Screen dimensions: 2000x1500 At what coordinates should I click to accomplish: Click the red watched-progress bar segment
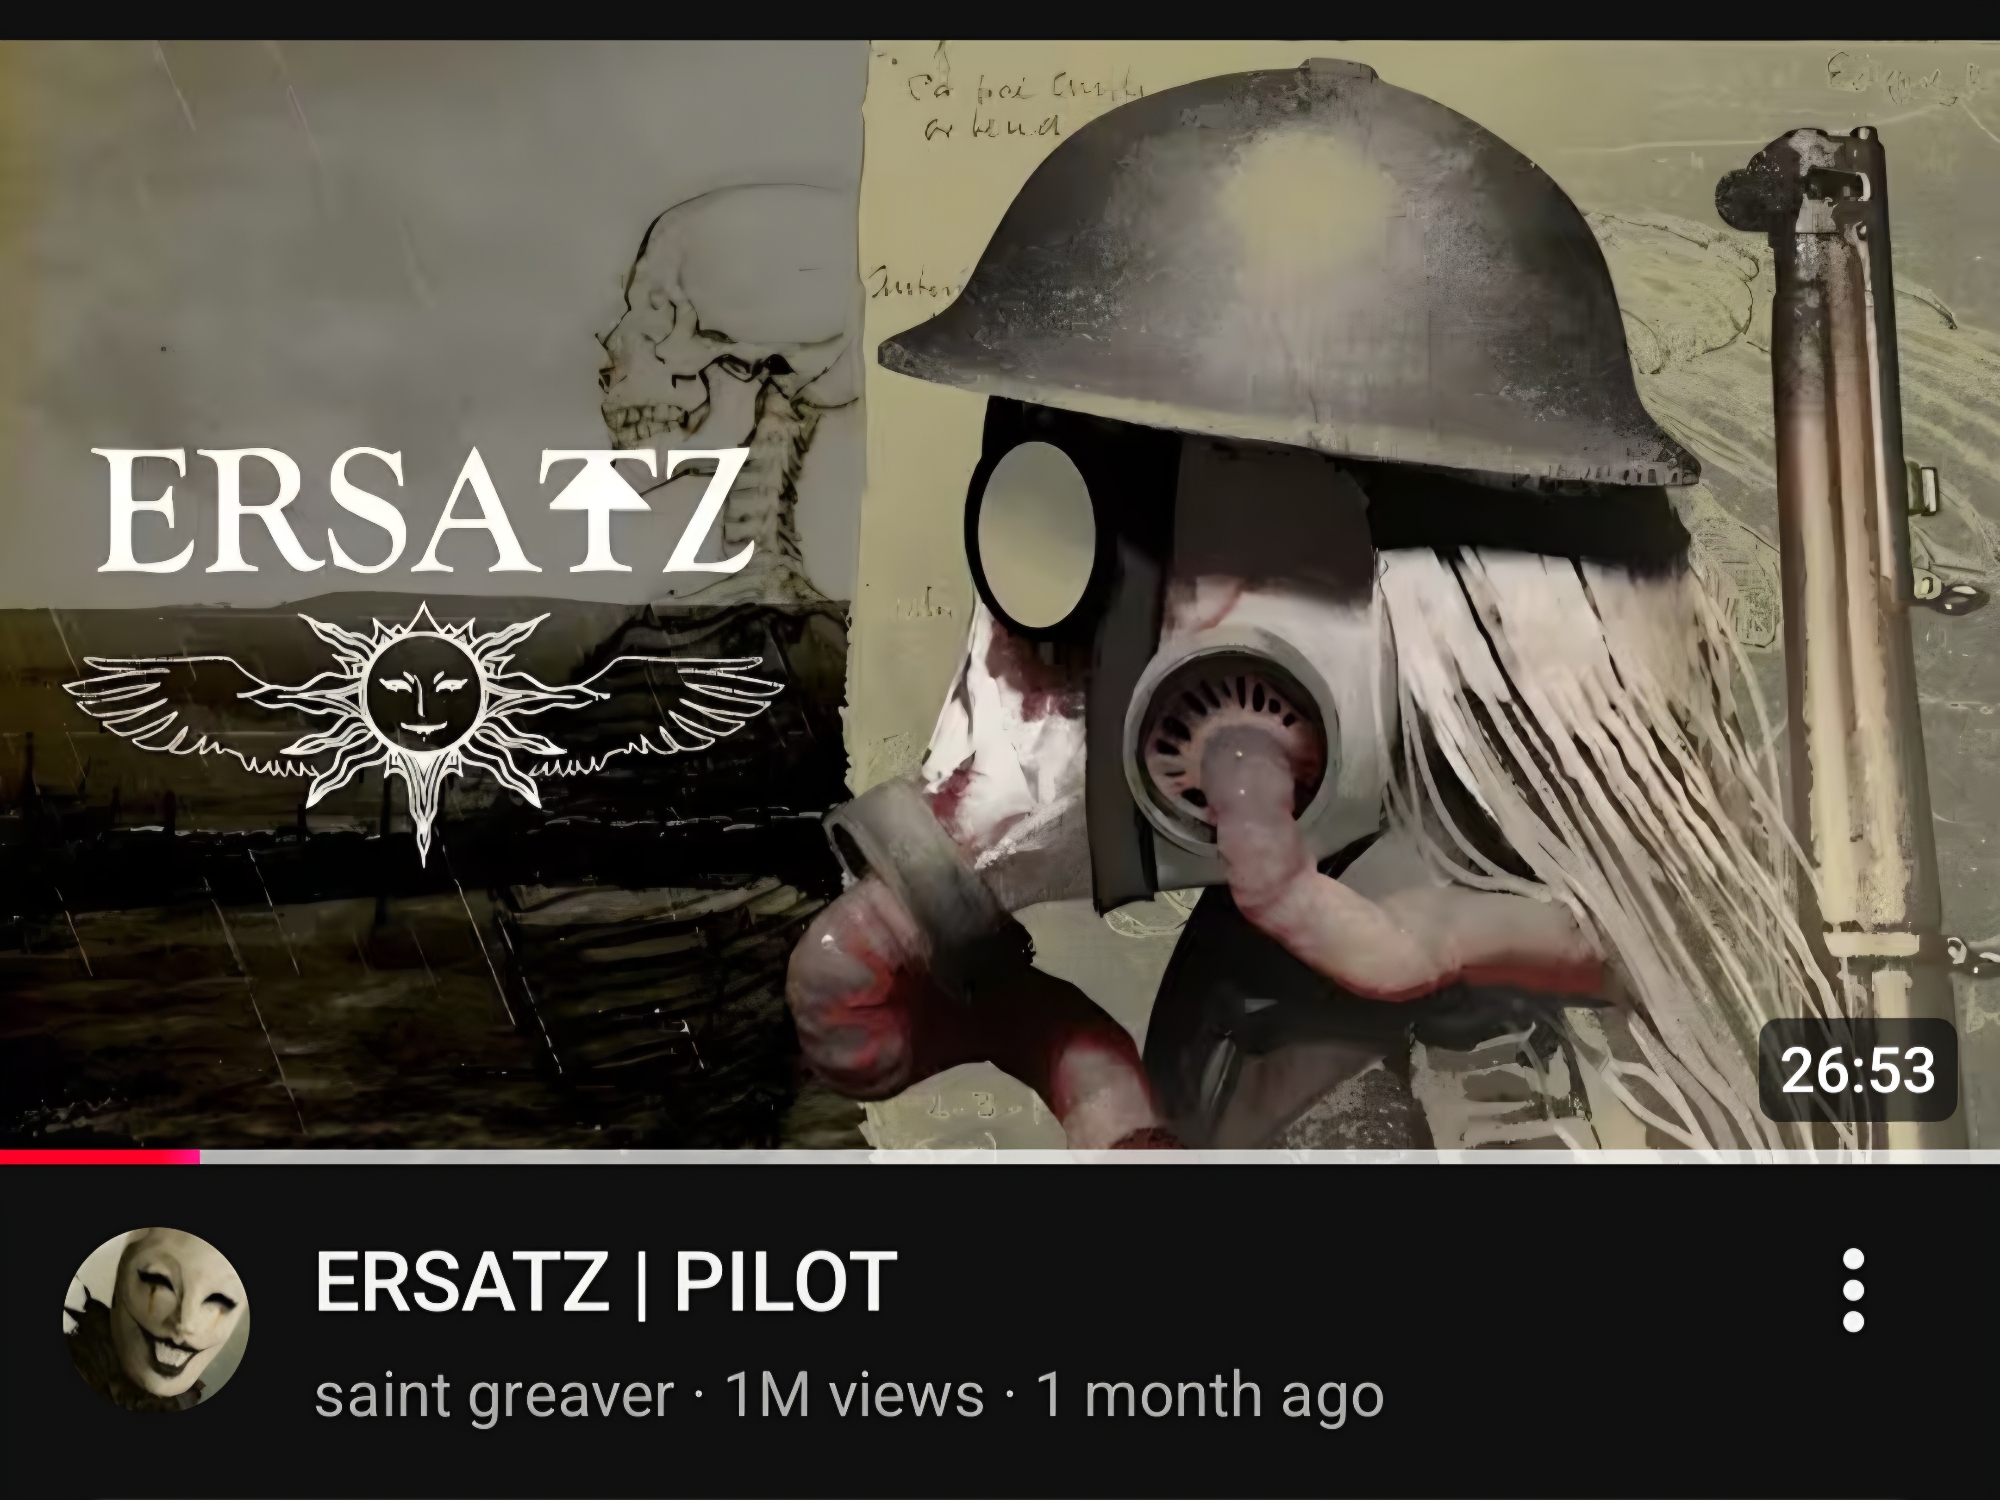pyautogui.click(x=100, y=1157)
